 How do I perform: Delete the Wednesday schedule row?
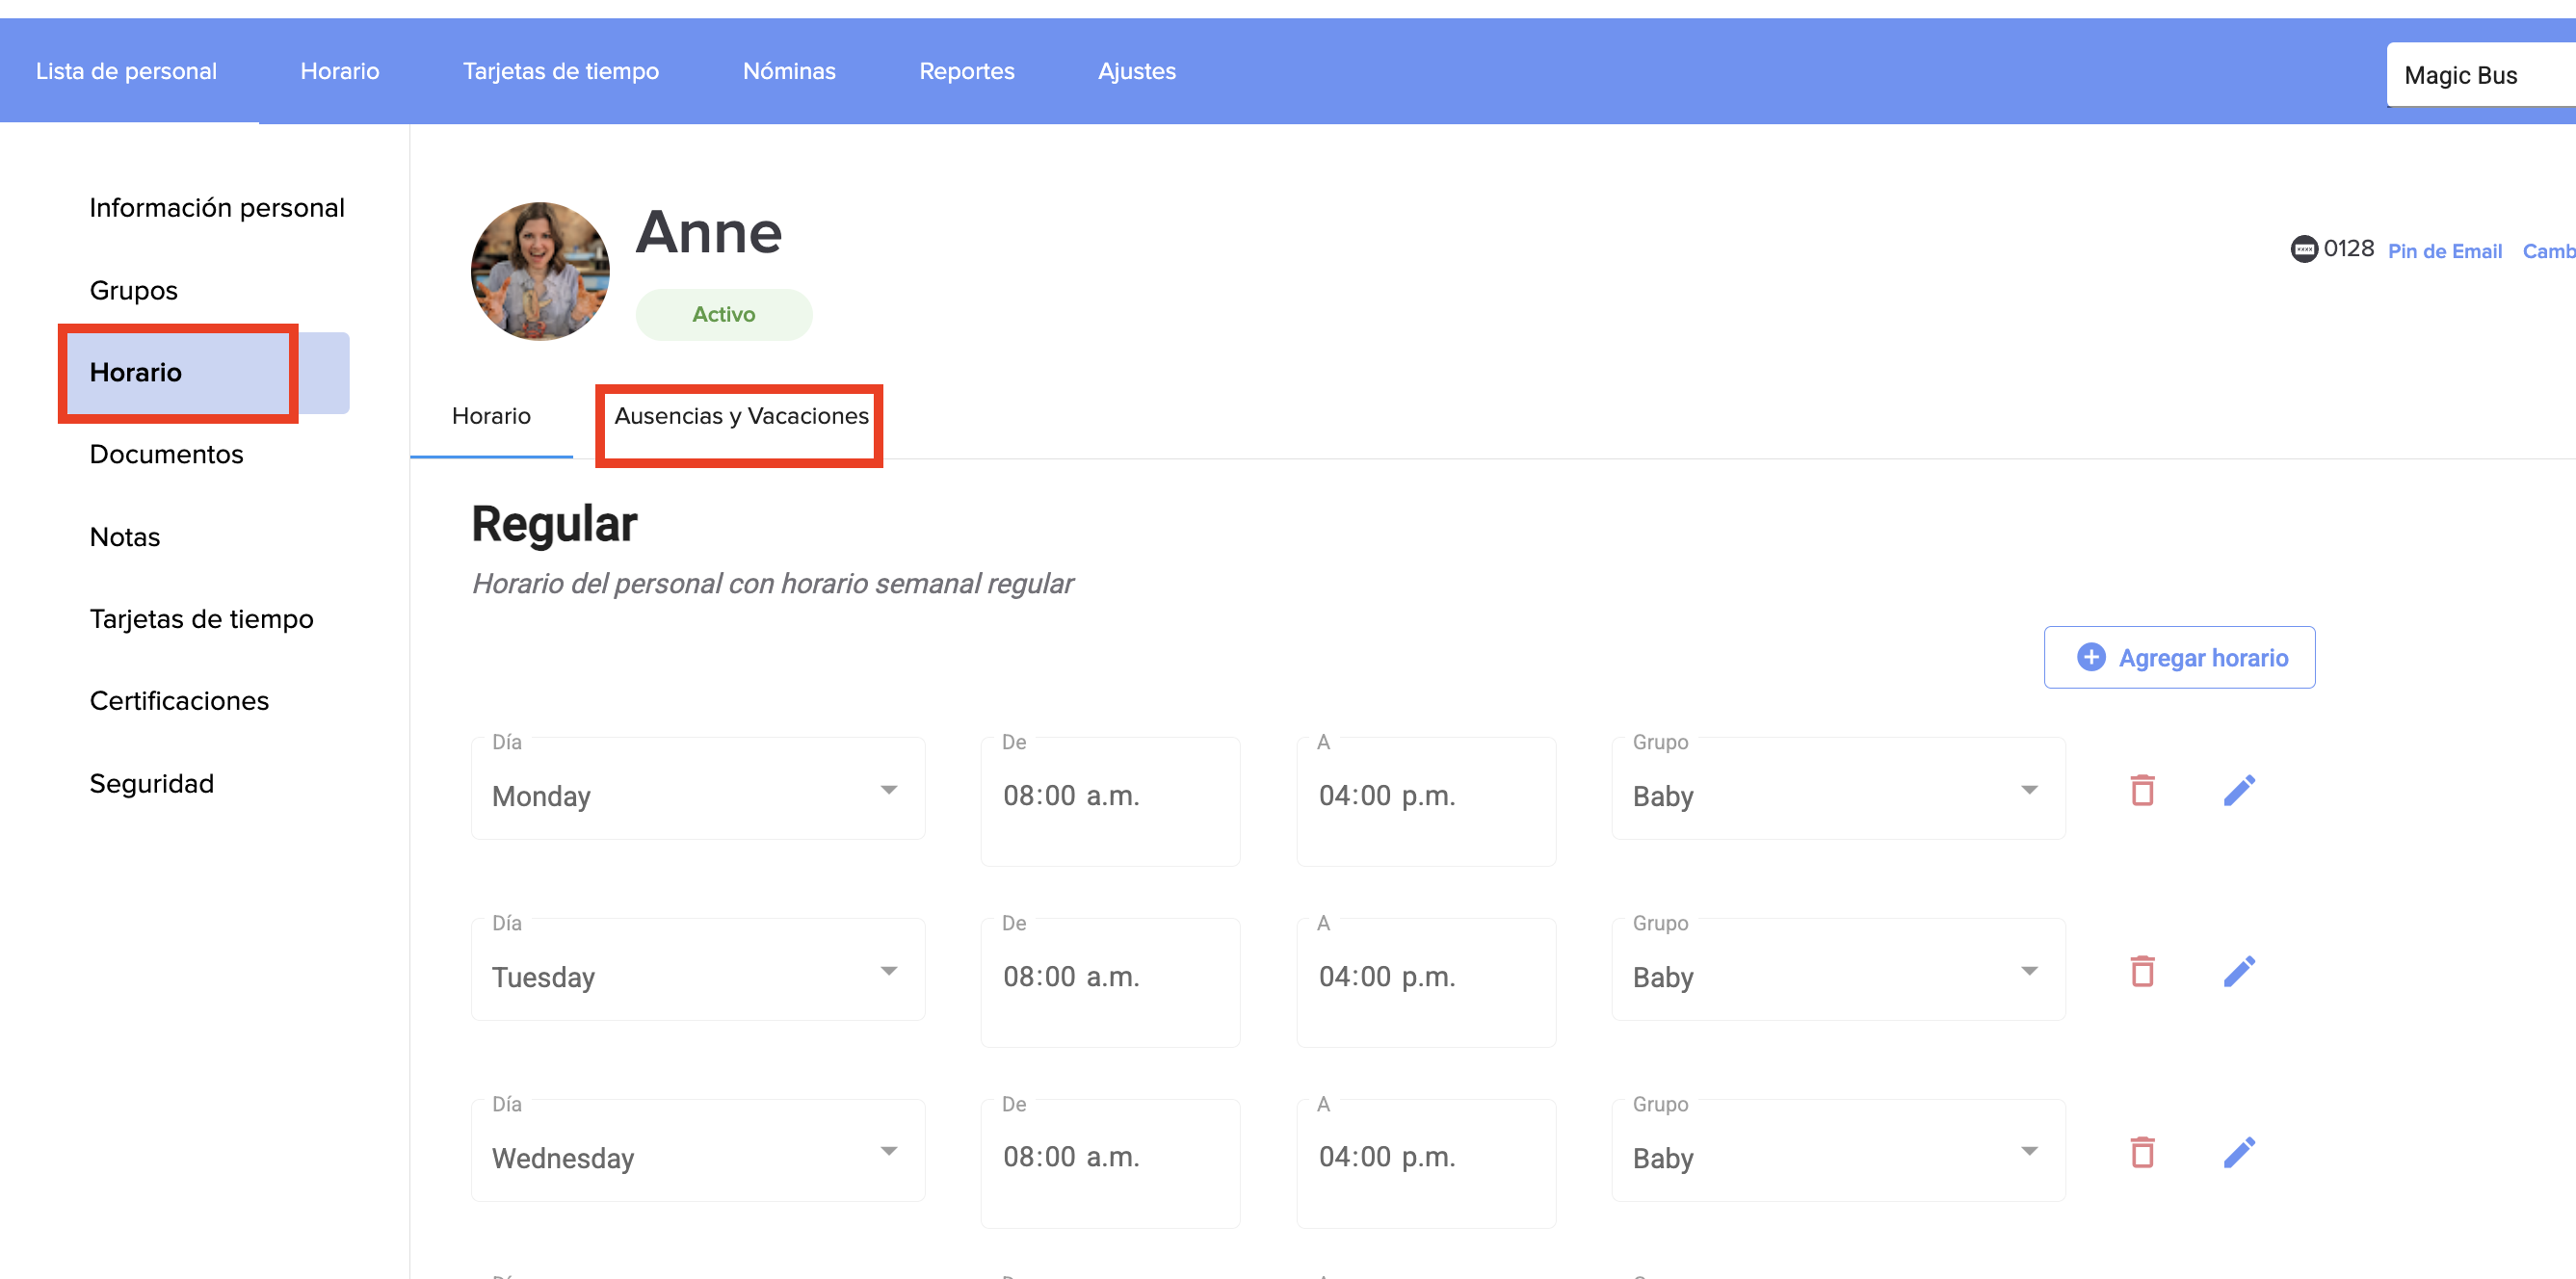[2141, 1152]
